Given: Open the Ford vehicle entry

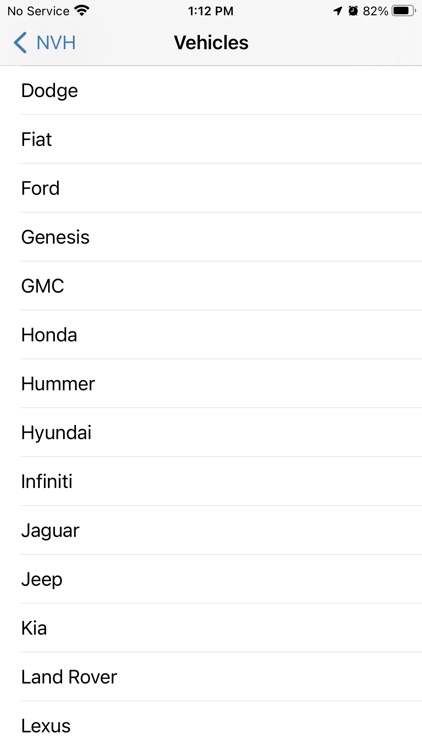Looking at the screenshot, I should pyautogui.click(x=211, y=188).
